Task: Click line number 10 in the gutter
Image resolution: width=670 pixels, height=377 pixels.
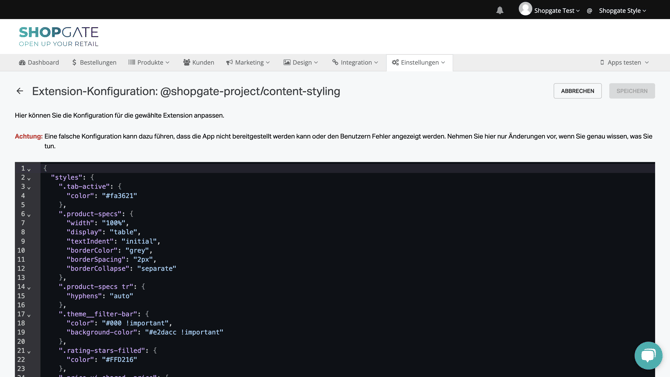Action: coord(21,250)
